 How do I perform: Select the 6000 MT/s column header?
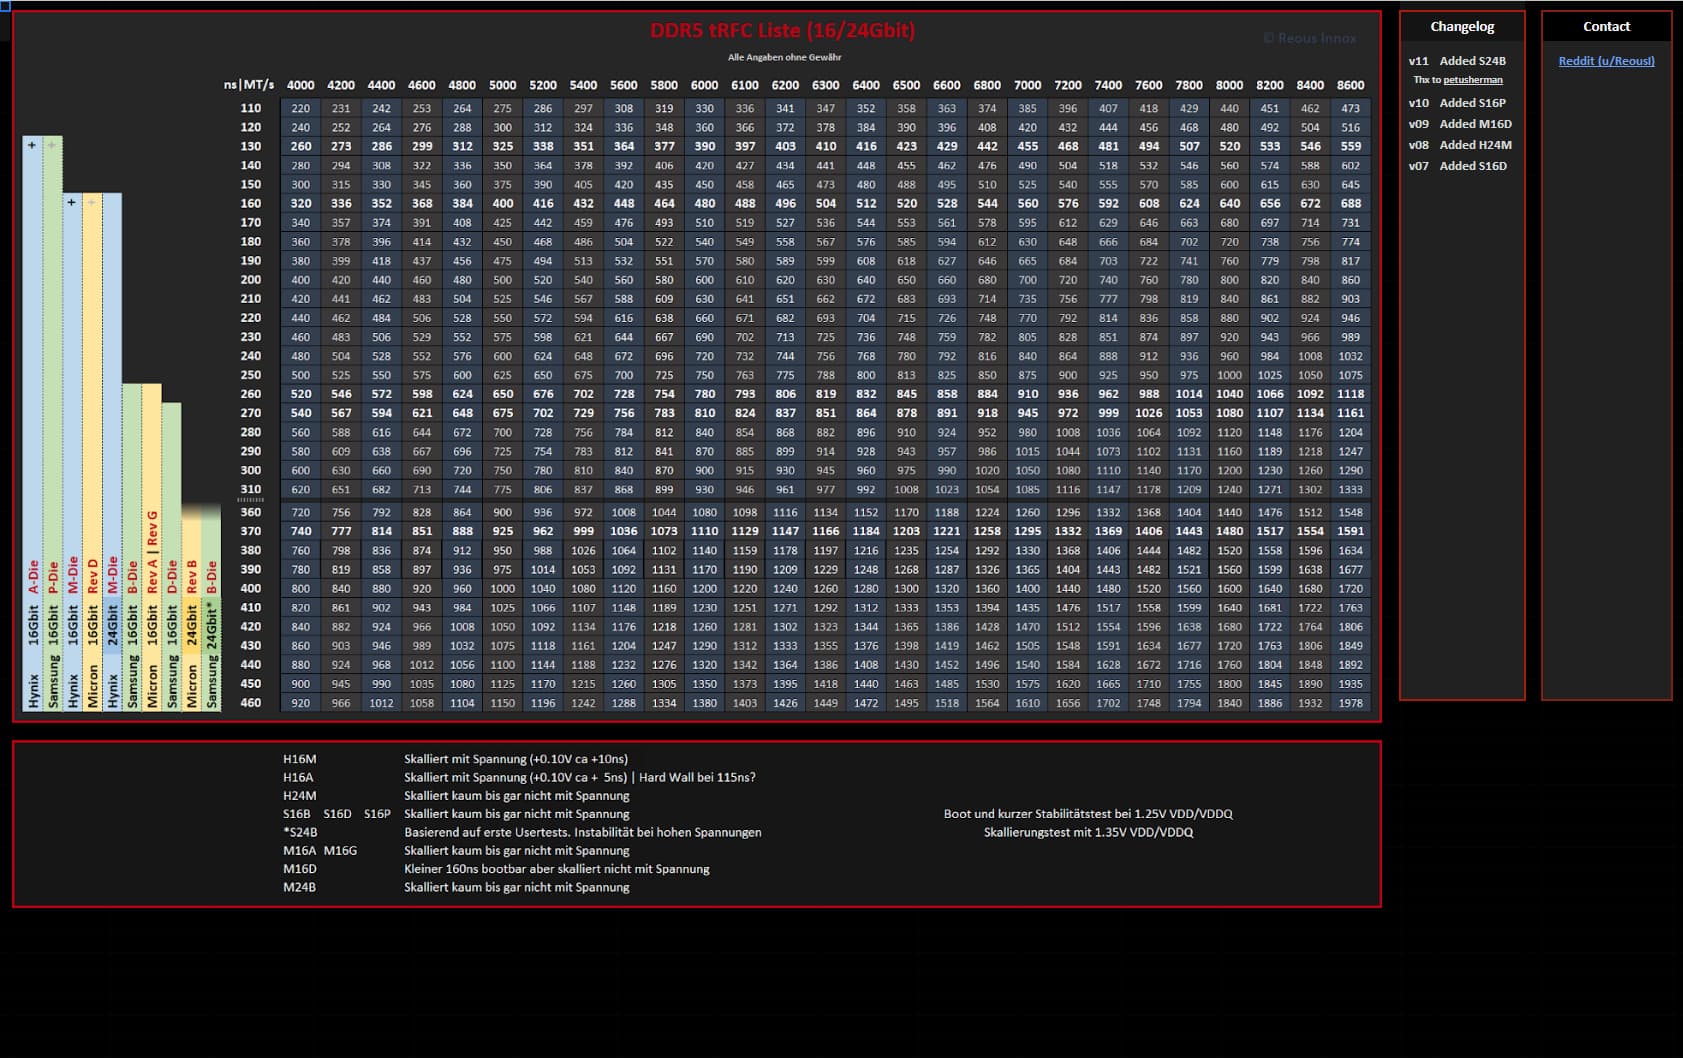[704, 85]
